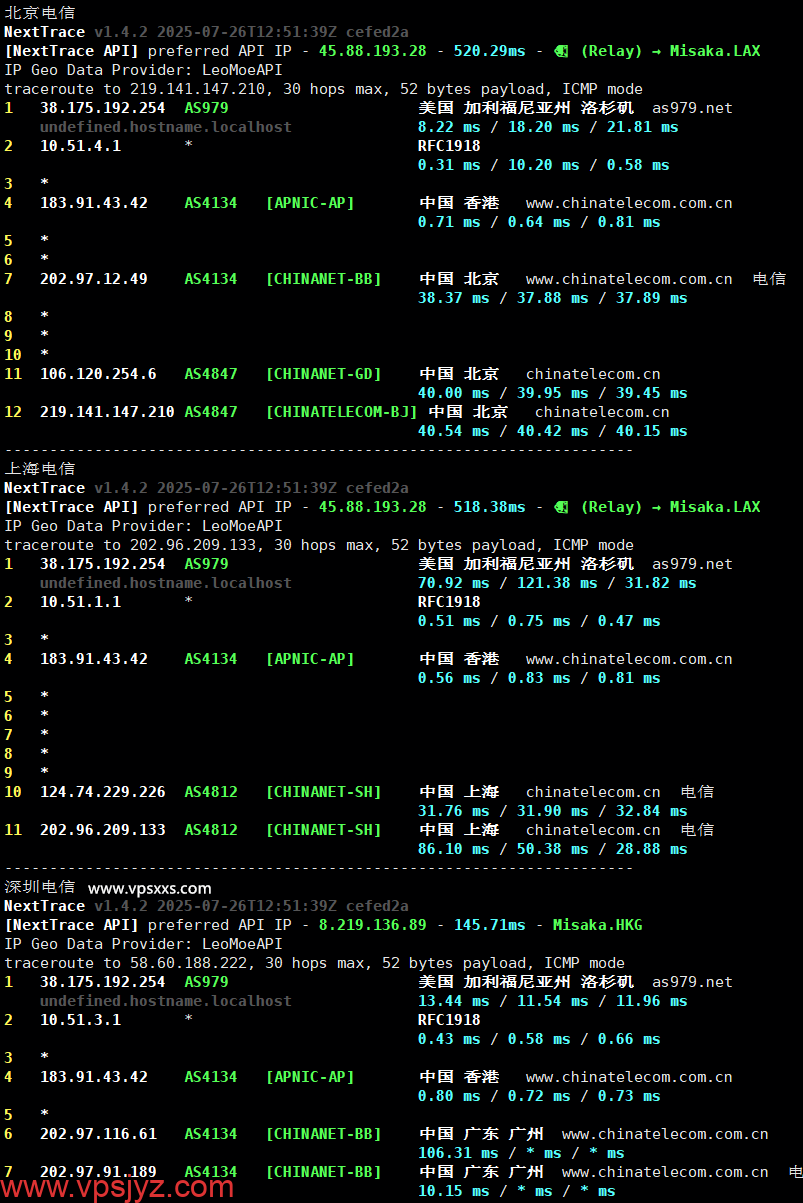Click AS4812 on the 124.74.229.226 row
Screen dimensions: 803x1203
click(x=211, y=792)
